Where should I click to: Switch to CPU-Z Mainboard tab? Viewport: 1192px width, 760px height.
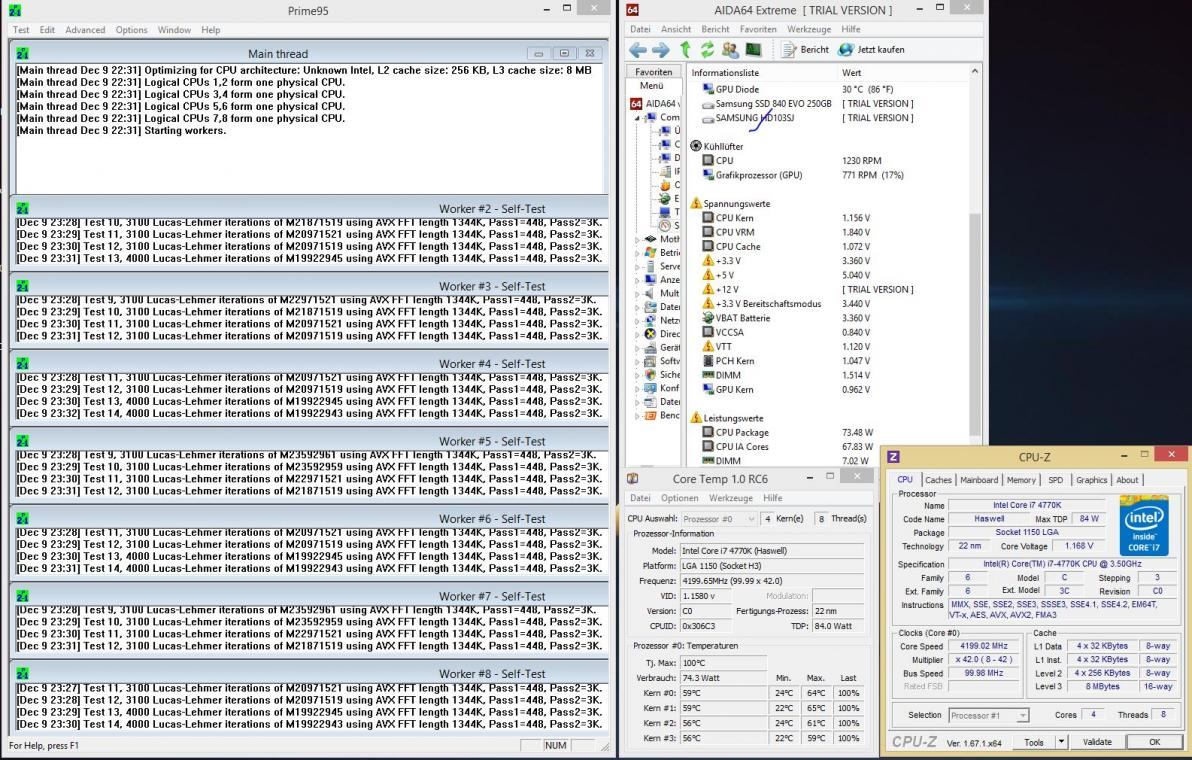point(979,480)
